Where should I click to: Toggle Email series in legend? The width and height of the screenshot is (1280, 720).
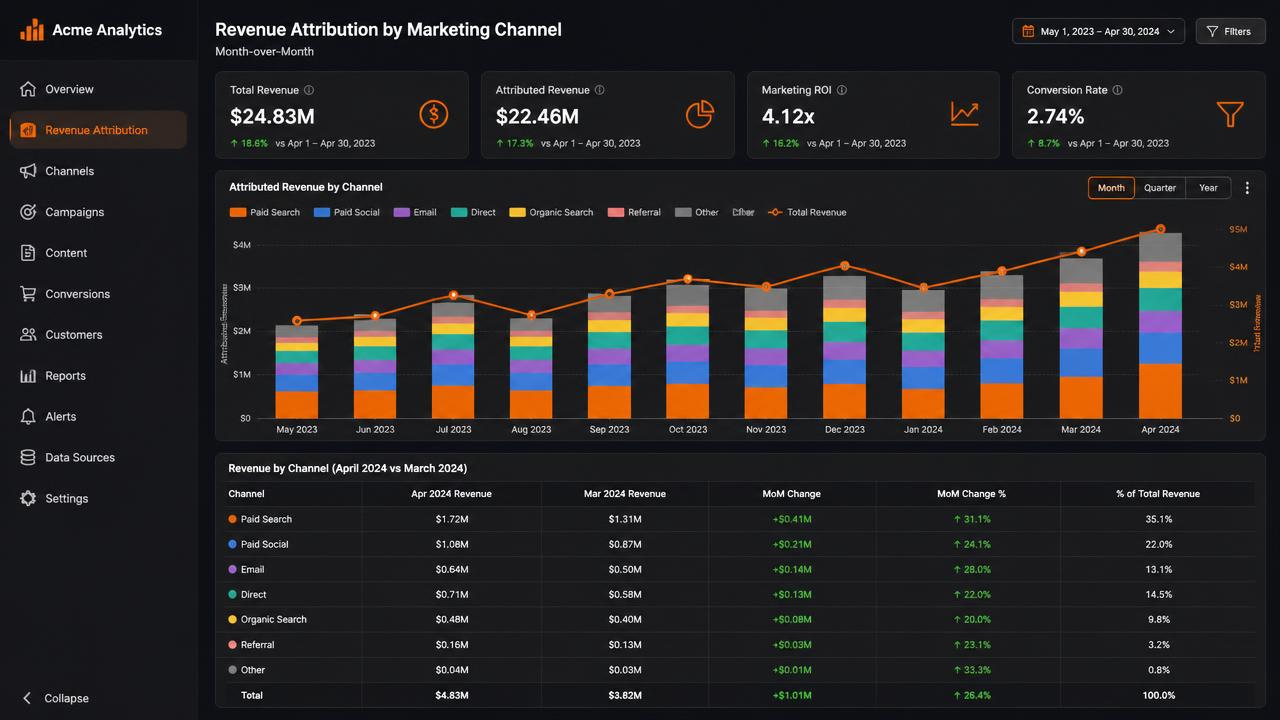(415, 212)
